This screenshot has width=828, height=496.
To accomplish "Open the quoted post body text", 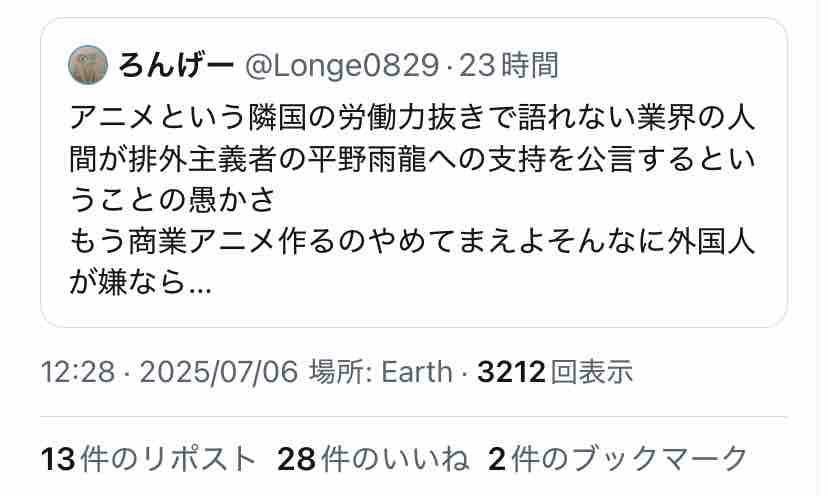I will 412,201.
